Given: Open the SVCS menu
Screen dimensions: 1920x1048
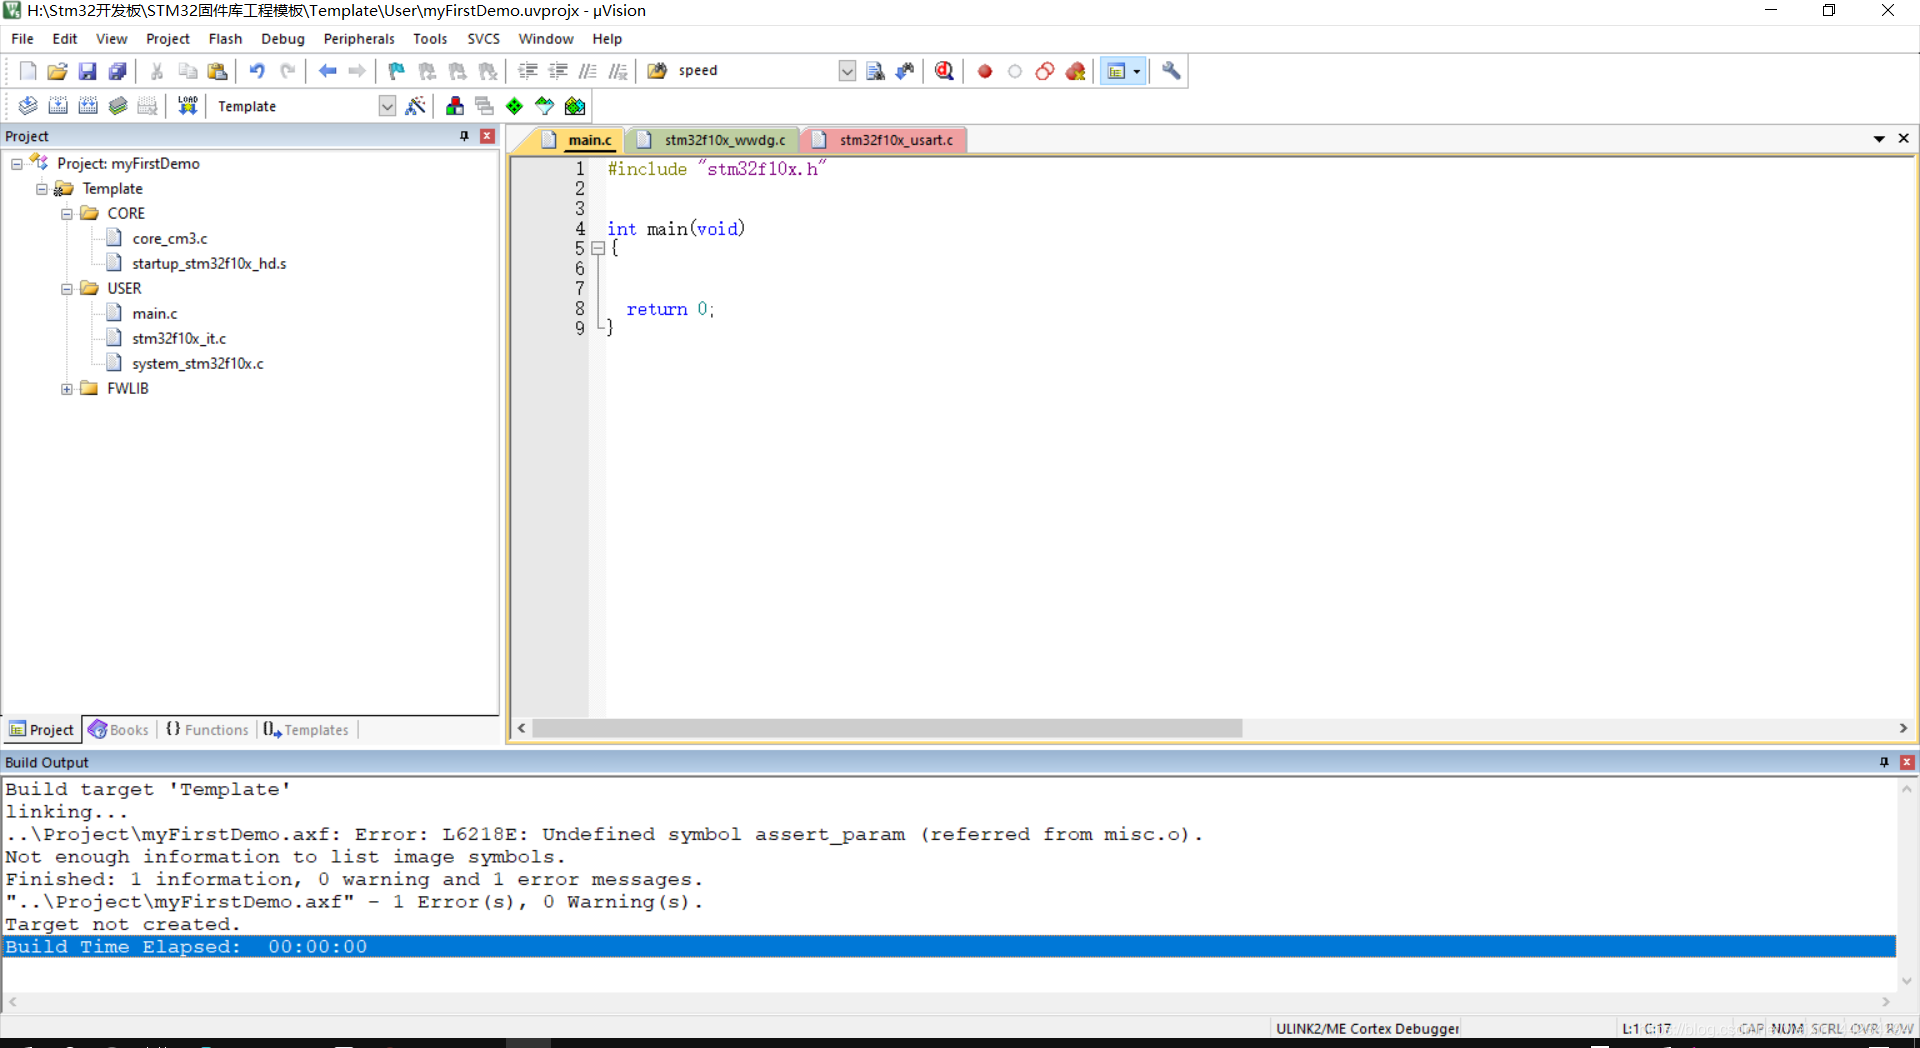Looking at the screenshot, I should [x=483, y=39].
